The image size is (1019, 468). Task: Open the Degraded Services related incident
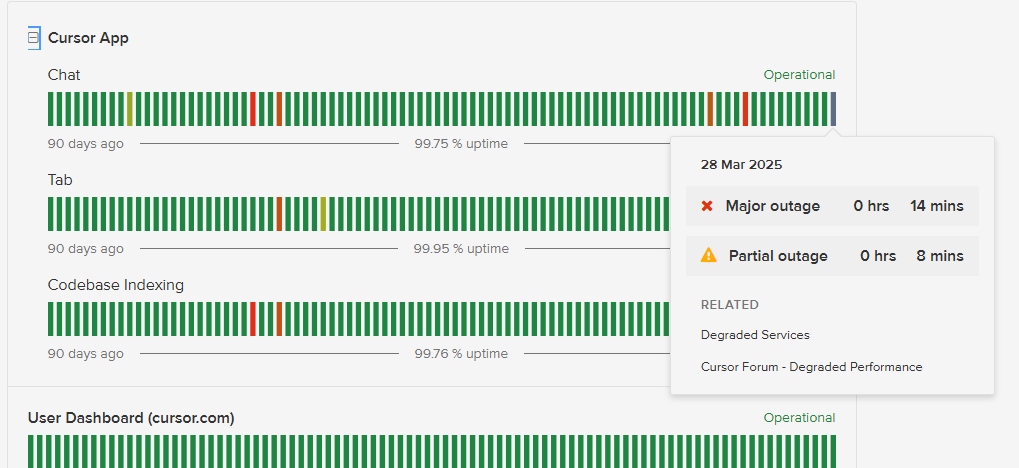[x=755, y=335]
